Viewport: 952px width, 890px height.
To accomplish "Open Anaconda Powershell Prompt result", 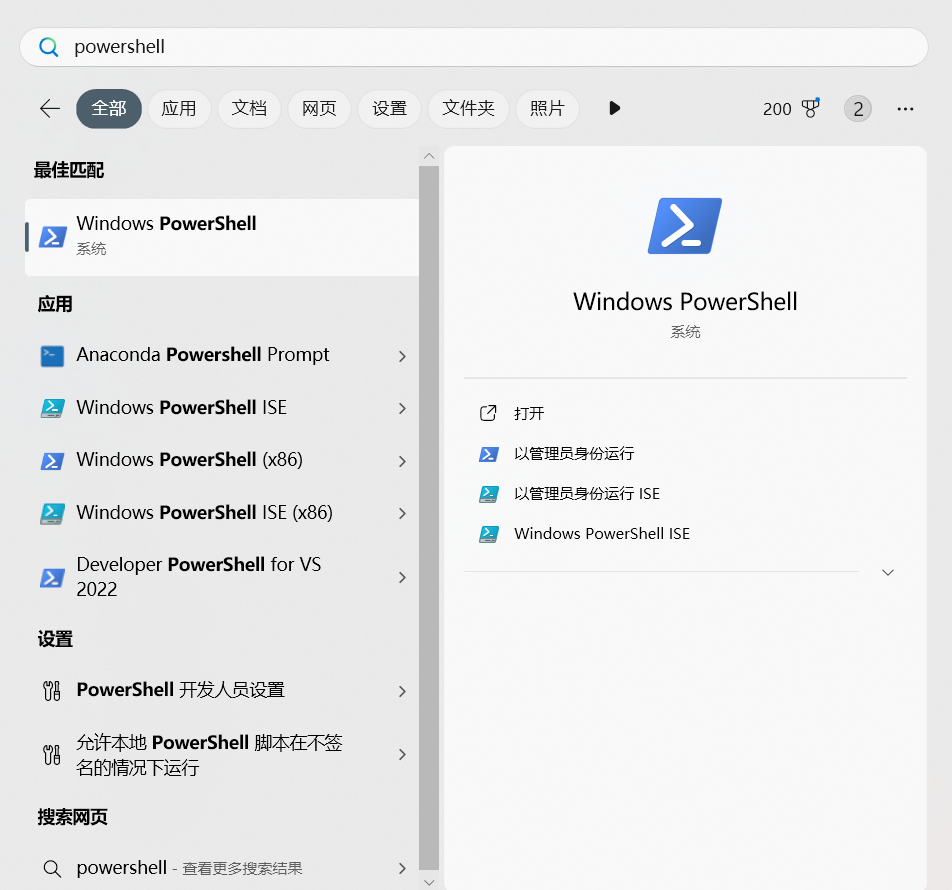I will pos(222,355).
